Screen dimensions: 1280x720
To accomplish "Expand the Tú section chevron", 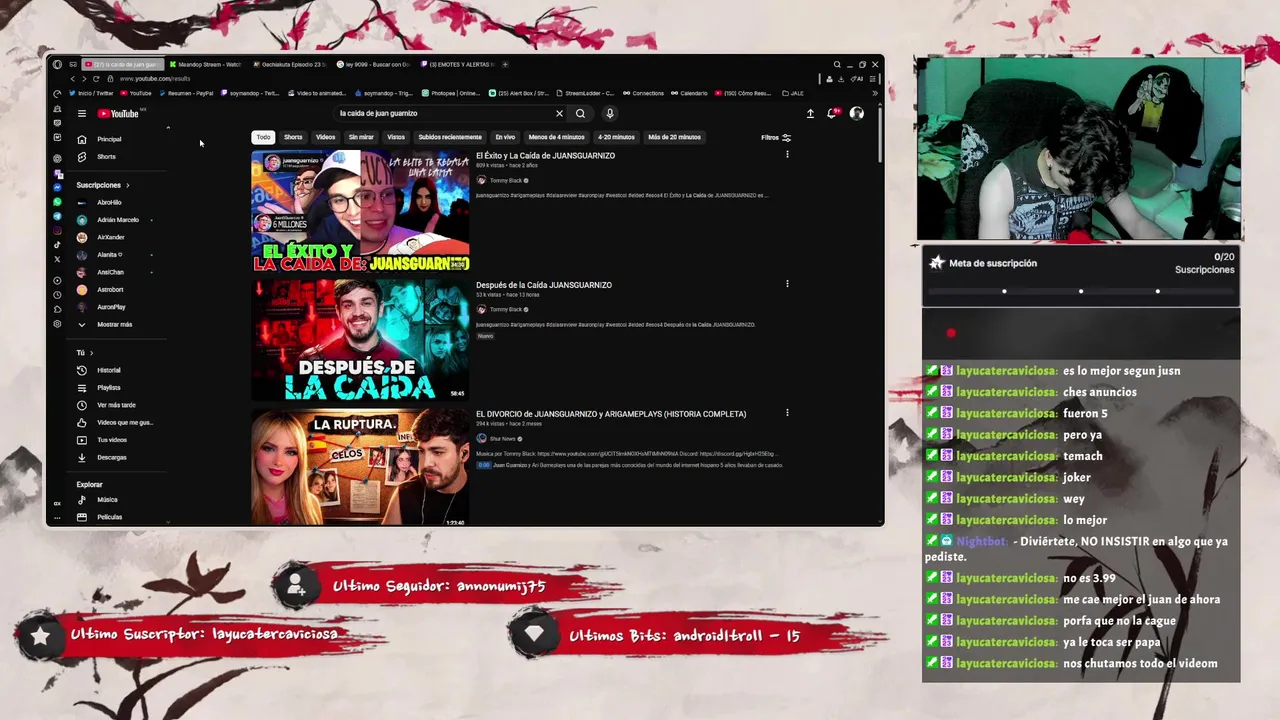I will 91,353.
